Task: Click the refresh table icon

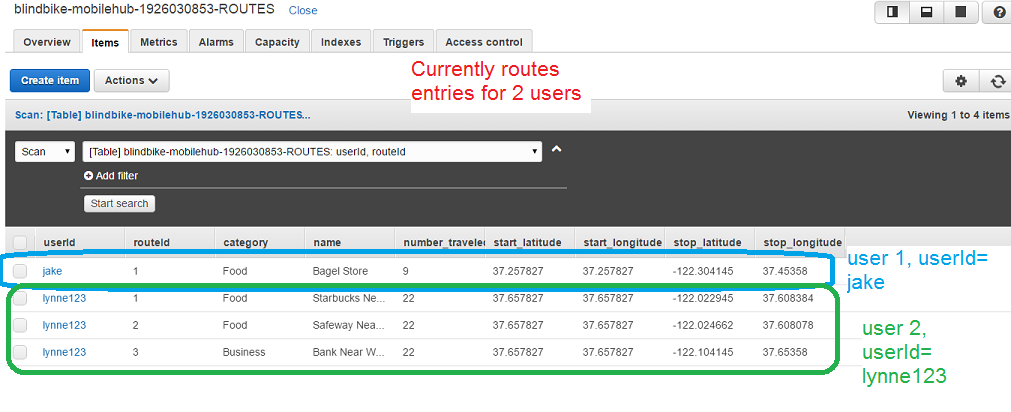Action: 996,82
